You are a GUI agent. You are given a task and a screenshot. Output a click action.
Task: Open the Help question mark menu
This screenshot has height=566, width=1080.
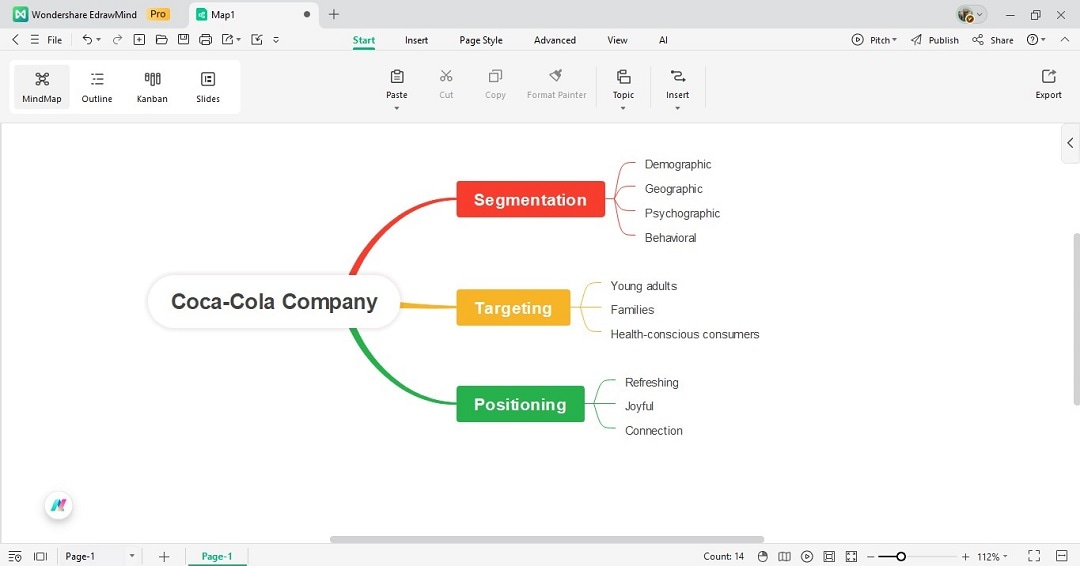tap(1036, 40)
